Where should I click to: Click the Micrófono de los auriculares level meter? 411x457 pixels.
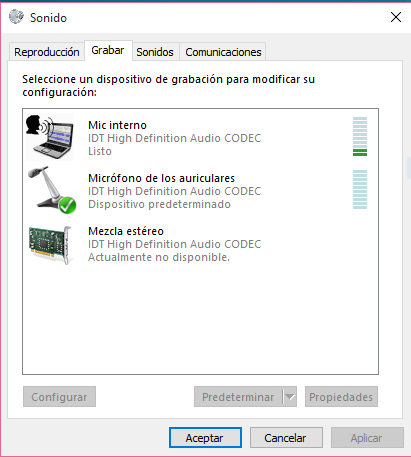pos(360,189)
